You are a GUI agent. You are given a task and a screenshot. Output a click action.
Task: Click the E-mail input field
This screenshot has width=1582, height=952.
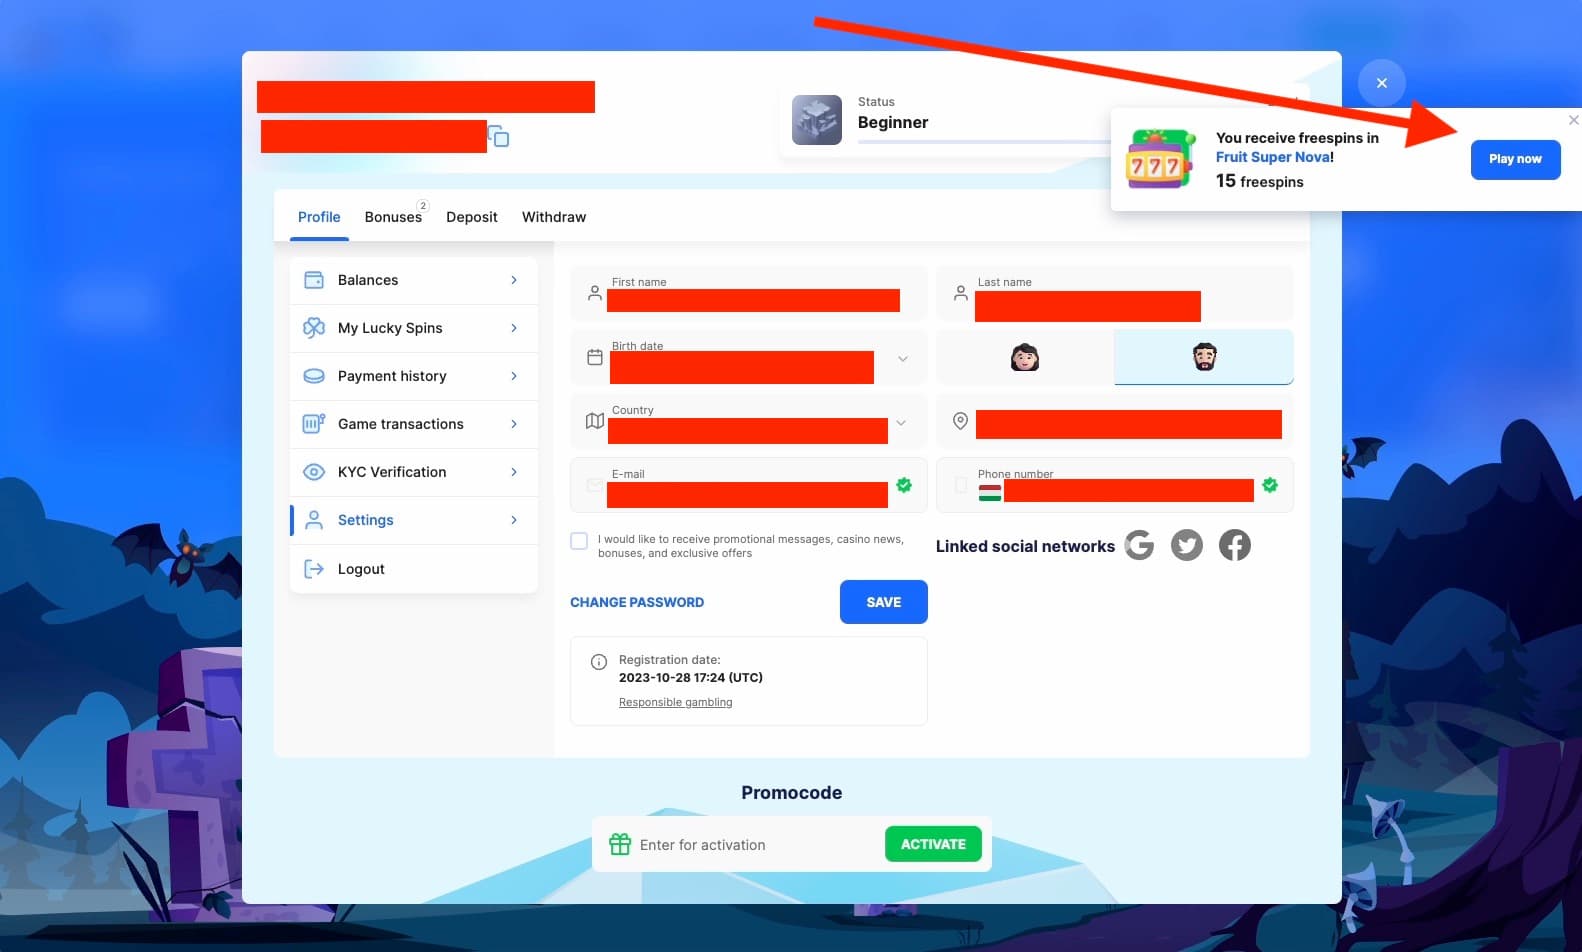pyautogui.click(x=749, y=485)
